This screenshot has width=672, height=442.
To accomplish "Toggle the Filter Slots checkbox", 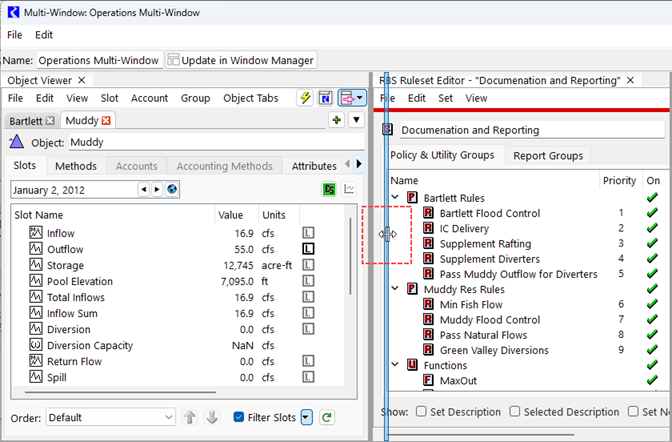I will point(239,417).
